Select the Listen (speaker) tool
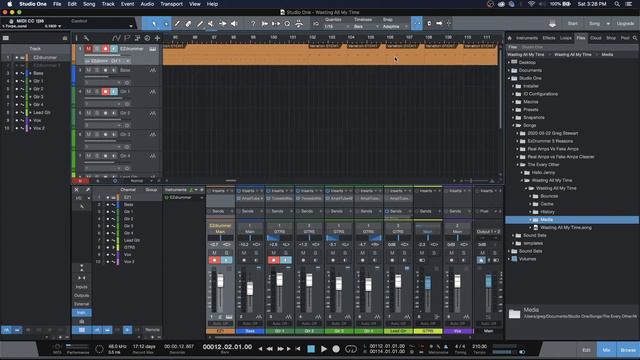640x360 pixels. [x=234, y=24]
